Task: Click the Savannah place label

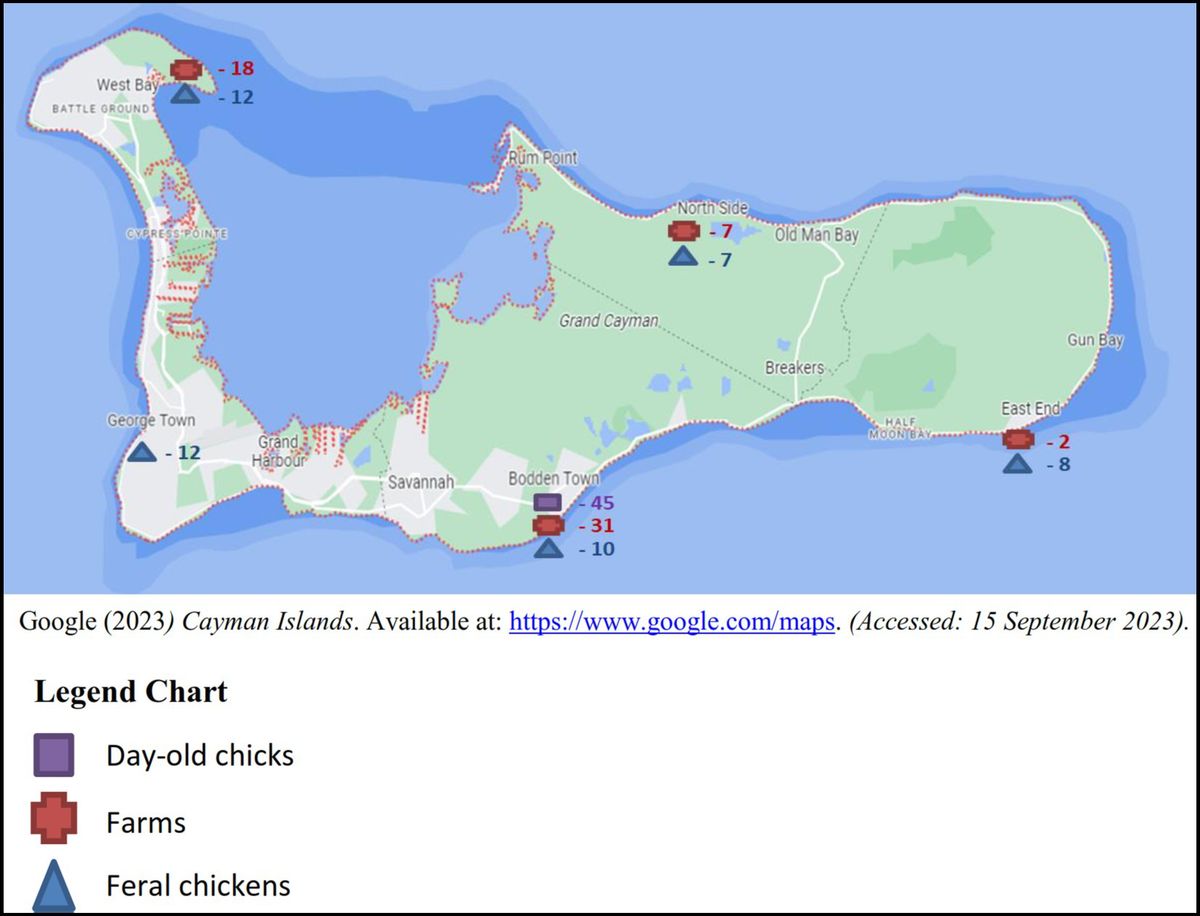Action: (422, 482)
